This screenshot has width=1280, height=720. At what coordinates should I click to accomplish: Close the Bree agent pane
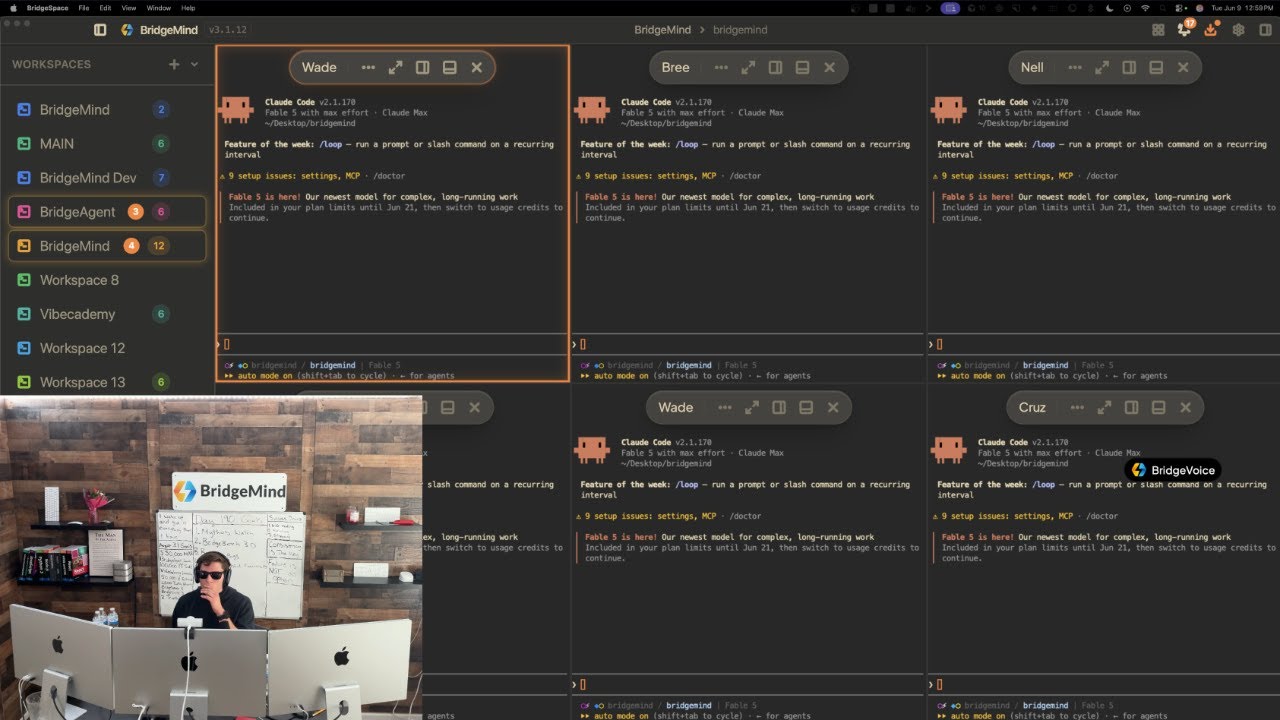(x=829, y=67)
